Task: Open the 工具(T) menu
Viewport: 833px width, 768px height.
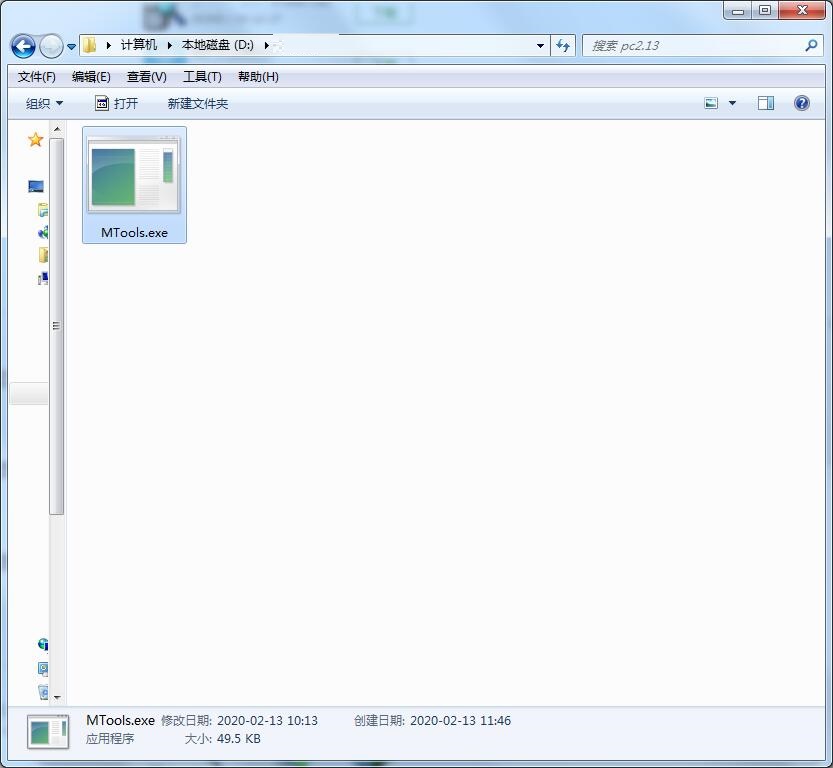Action: 202,77
